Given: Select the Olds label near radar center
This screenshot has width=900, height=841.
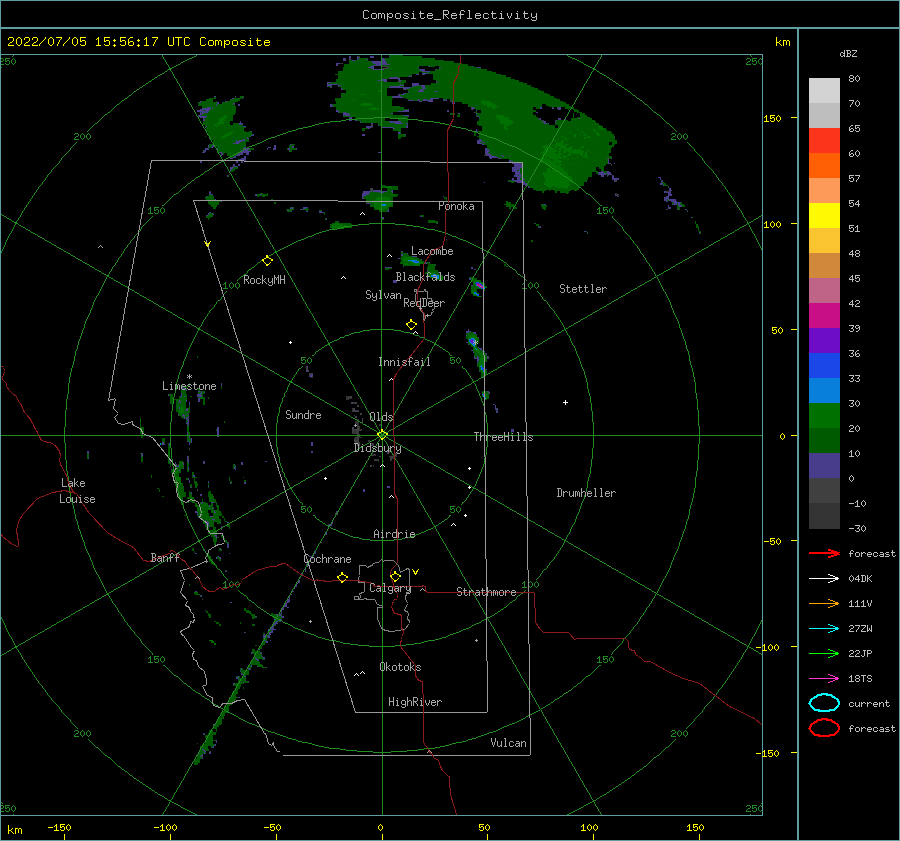Looking at the screenshot, I should 381,417.
